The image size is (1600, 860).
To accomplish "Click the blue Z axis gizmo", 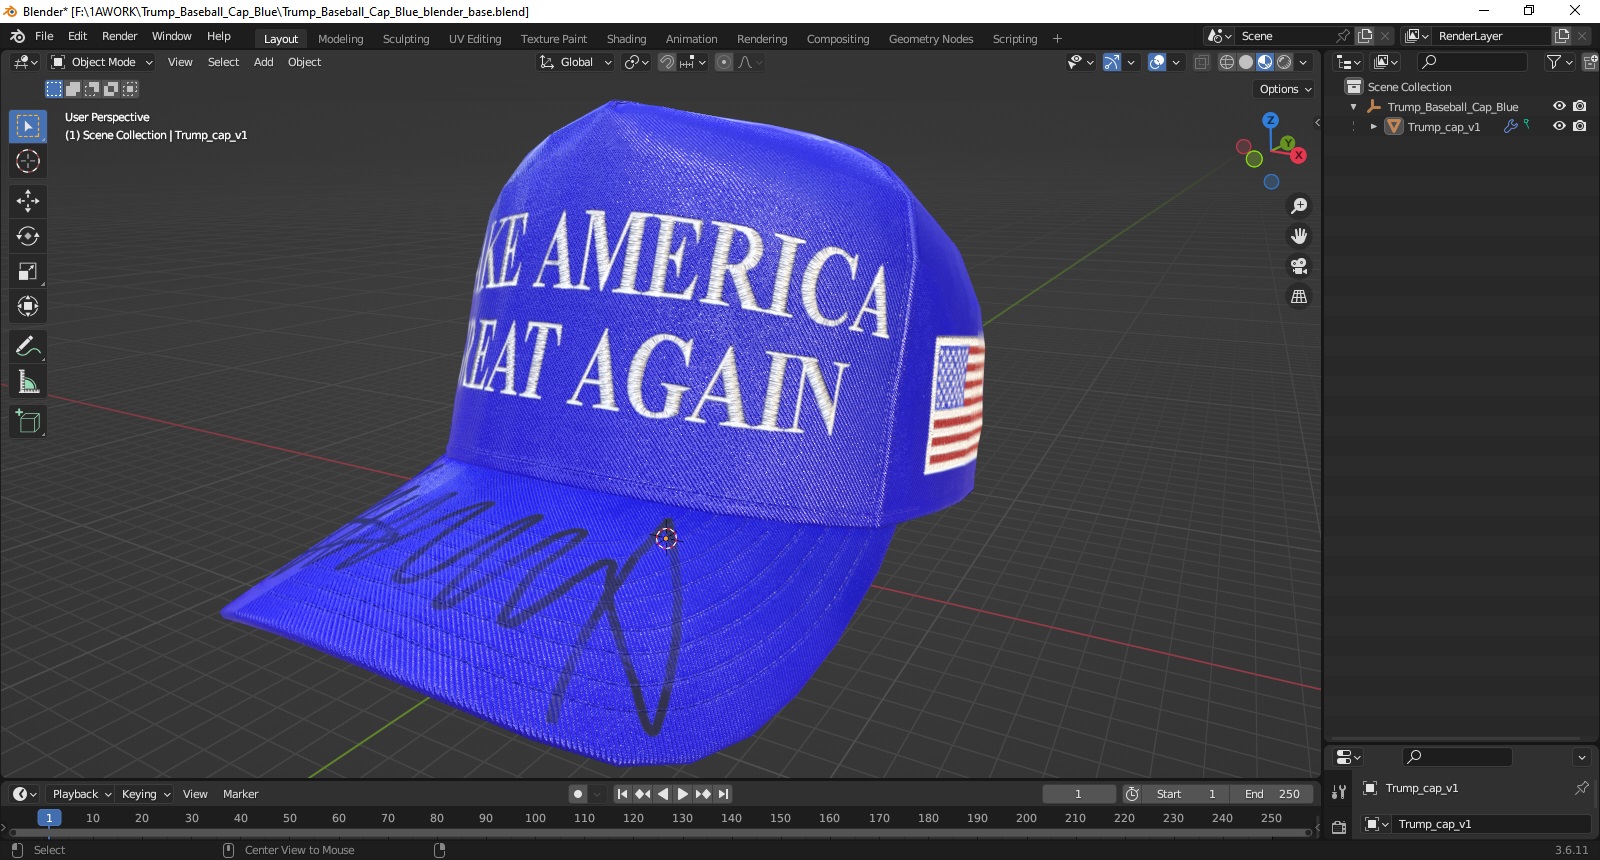I will point(1270,120).
